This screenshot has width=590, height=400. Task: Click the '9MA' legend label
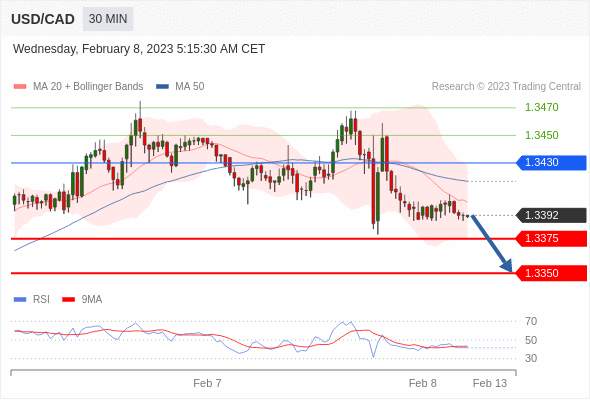click(x=92, y=300)
